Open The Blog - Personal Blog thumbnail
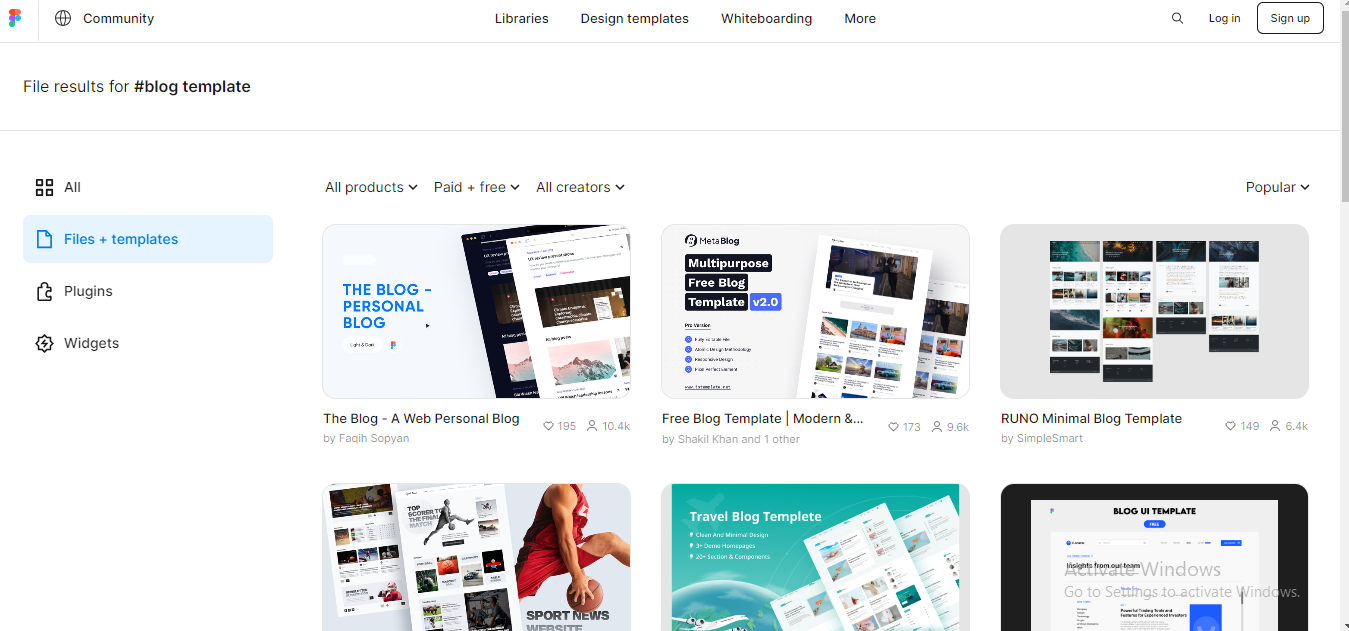Viewport: 1349px width, 631px height. (x=476, y=312)
